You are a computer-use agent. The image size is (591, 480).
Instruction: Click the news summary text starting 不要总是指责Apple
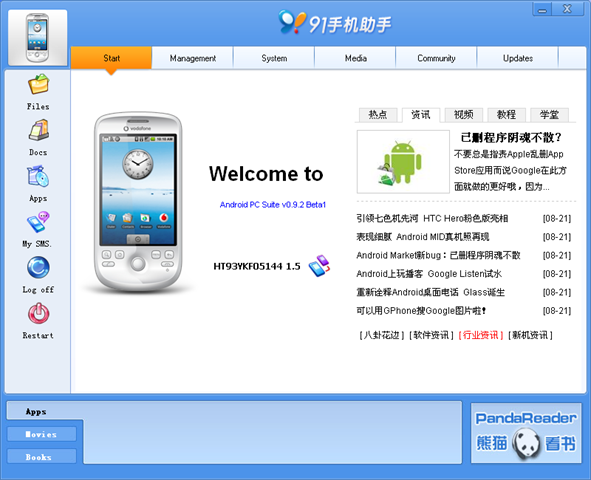pyautogui.click(x=510, y=170)
